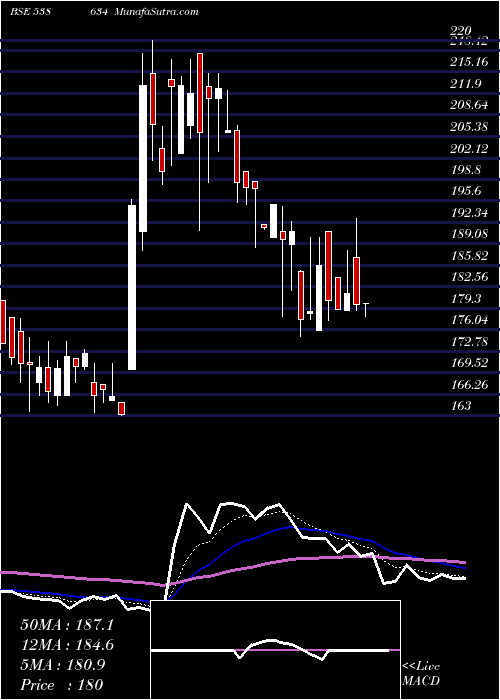Select the 192.34 price axis label
The image size is (500, 700).
pos(469,212)
